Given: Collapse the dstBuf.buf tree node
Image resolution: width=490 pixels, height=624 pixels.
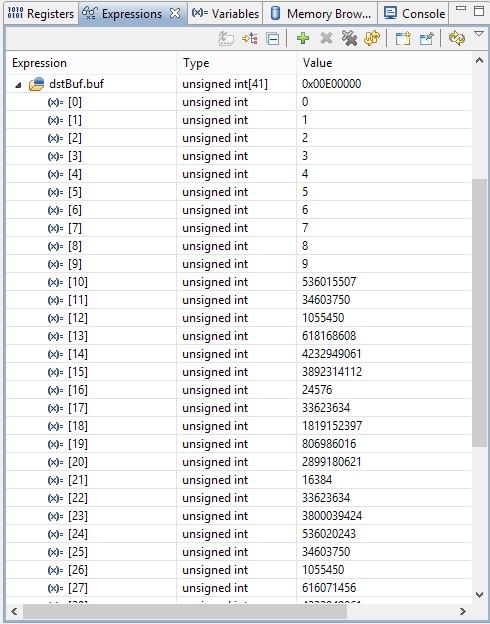Looking at the screenshot, I should click(x=18, y=85).
